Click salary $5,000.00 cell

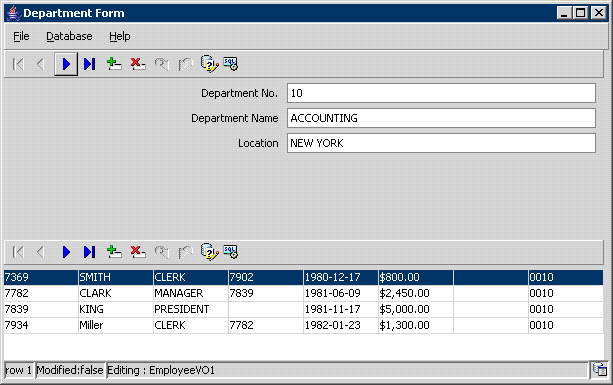(416, 309)
